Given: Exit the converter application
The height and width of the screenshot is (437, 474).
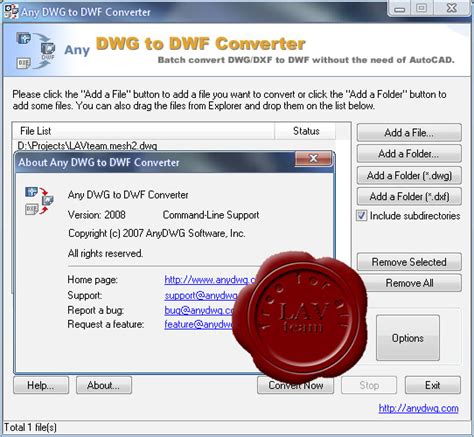Looking at the screenshot, I should click(433, 385).
